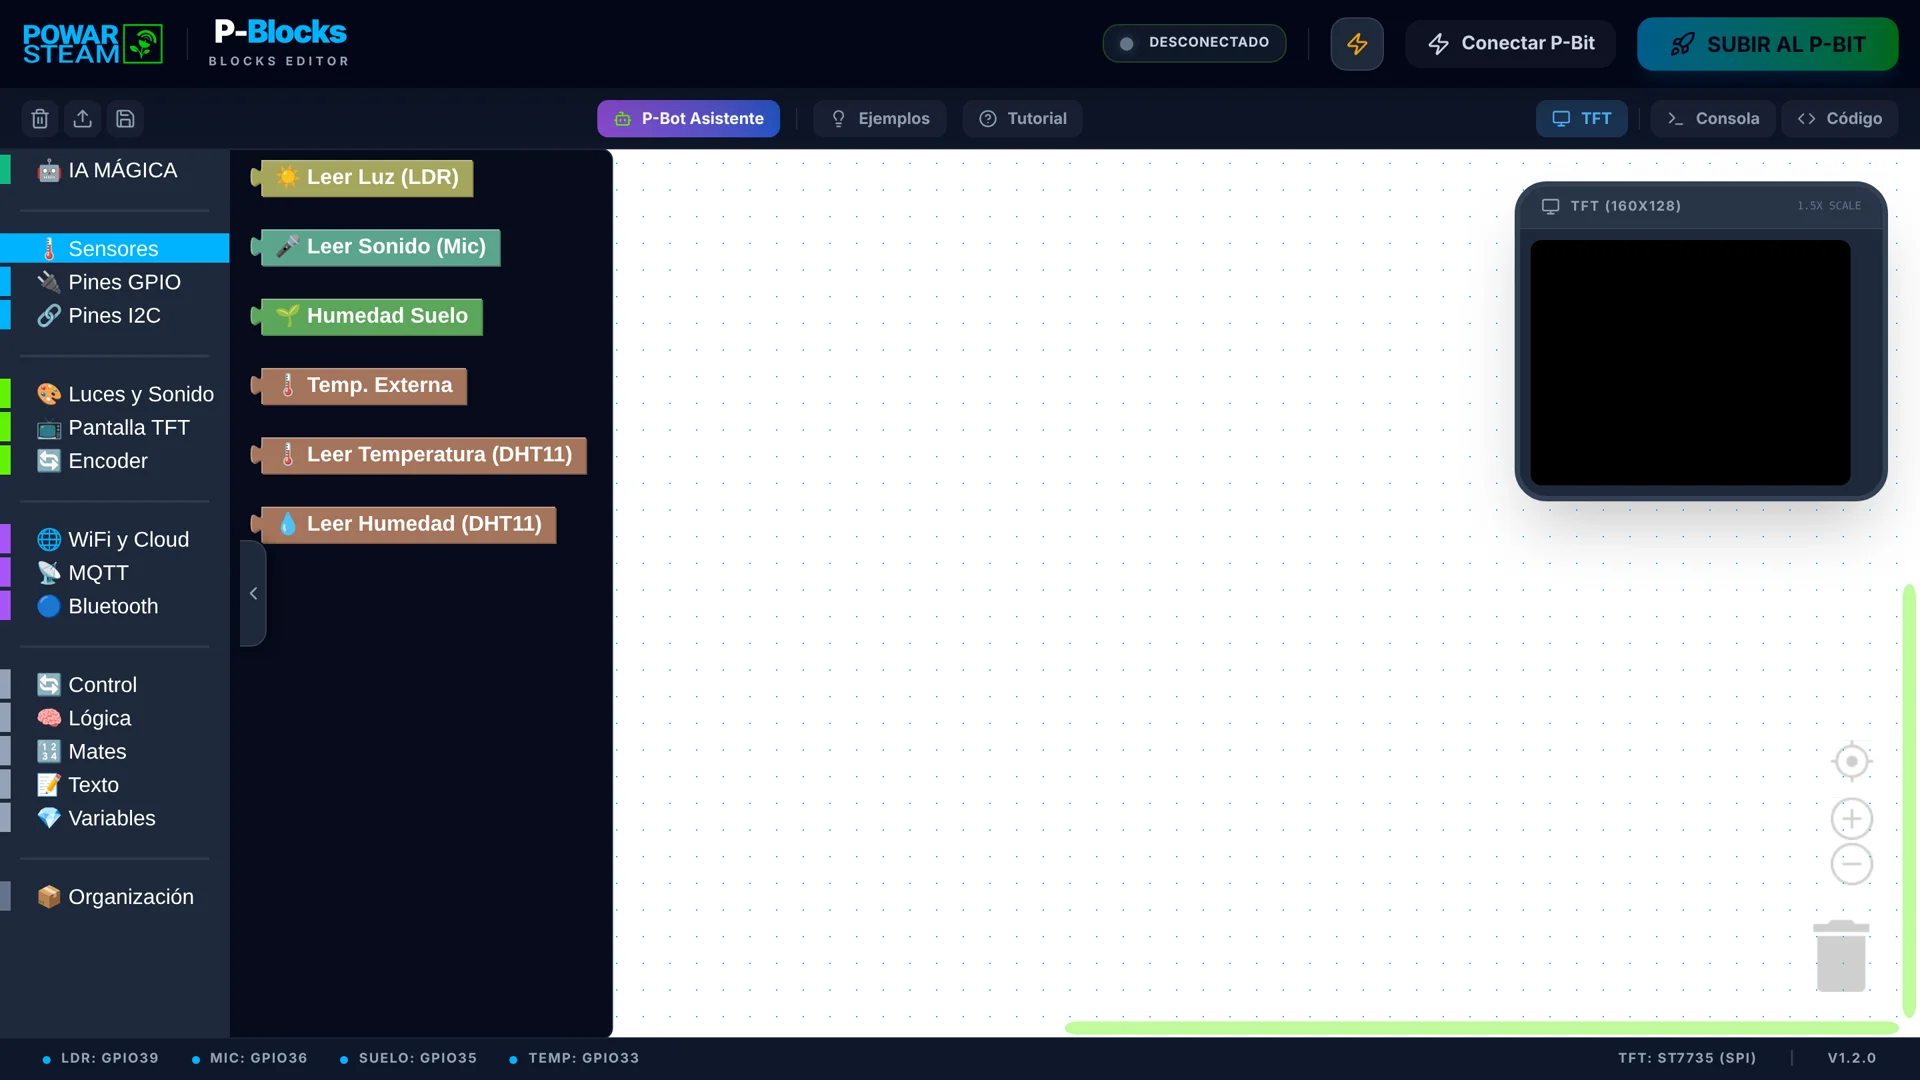The width and height of the screenshot is (1920, 1080).
Task: Click SUBIR AL P-BIT upload button
Action: click(1767, 44)
